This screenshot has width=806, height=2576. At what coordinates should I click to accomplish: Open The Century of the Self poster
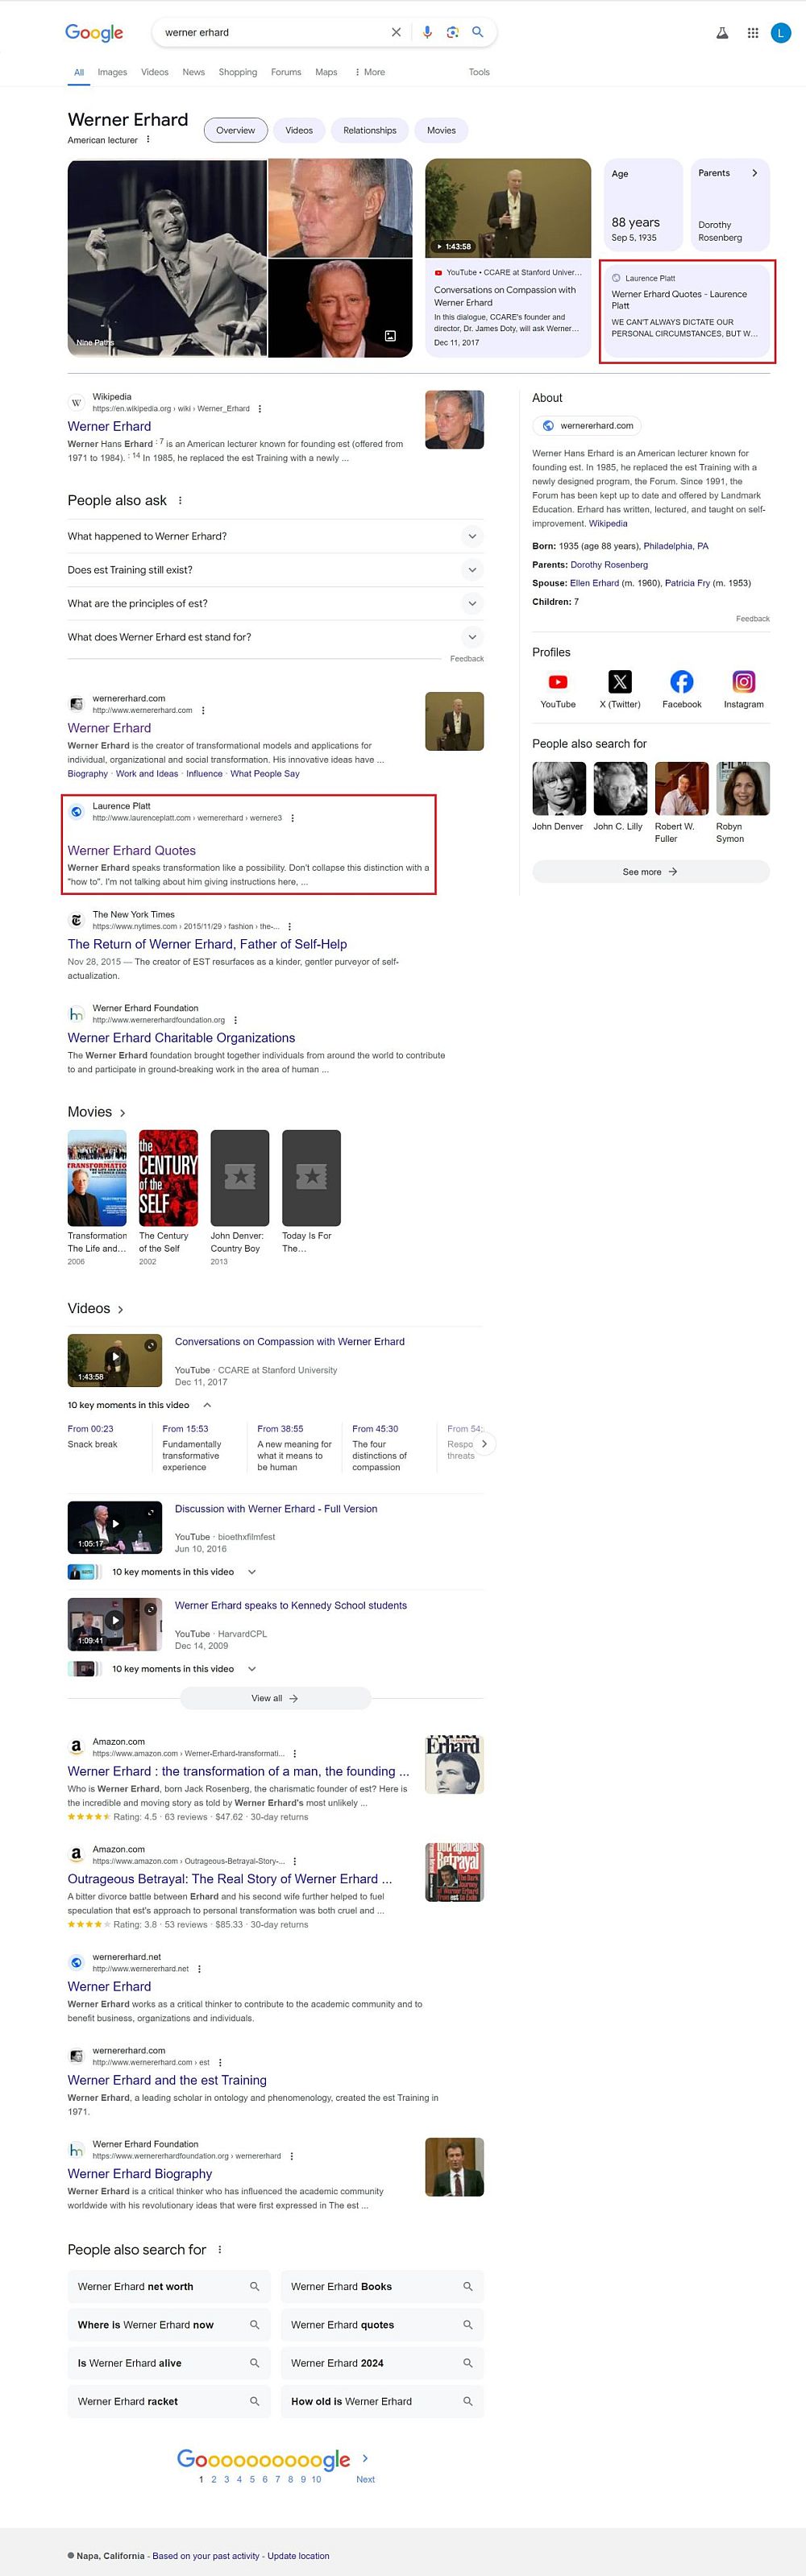click(x=168, y=1178)
